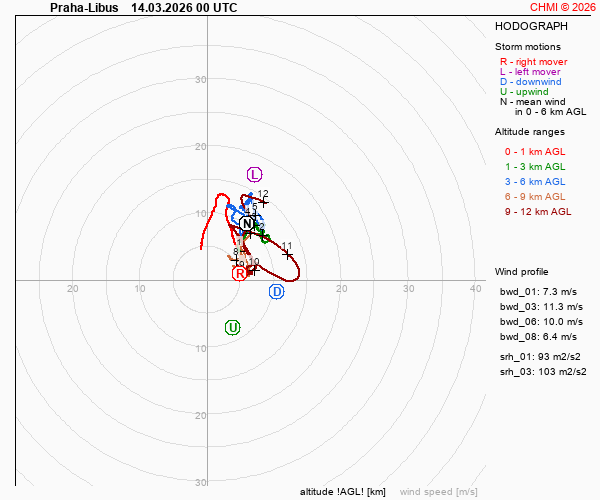Select the 0 - 1 km AGL legend entry
Viewport: 600px width, 500px height.
[x=534, y=152]
